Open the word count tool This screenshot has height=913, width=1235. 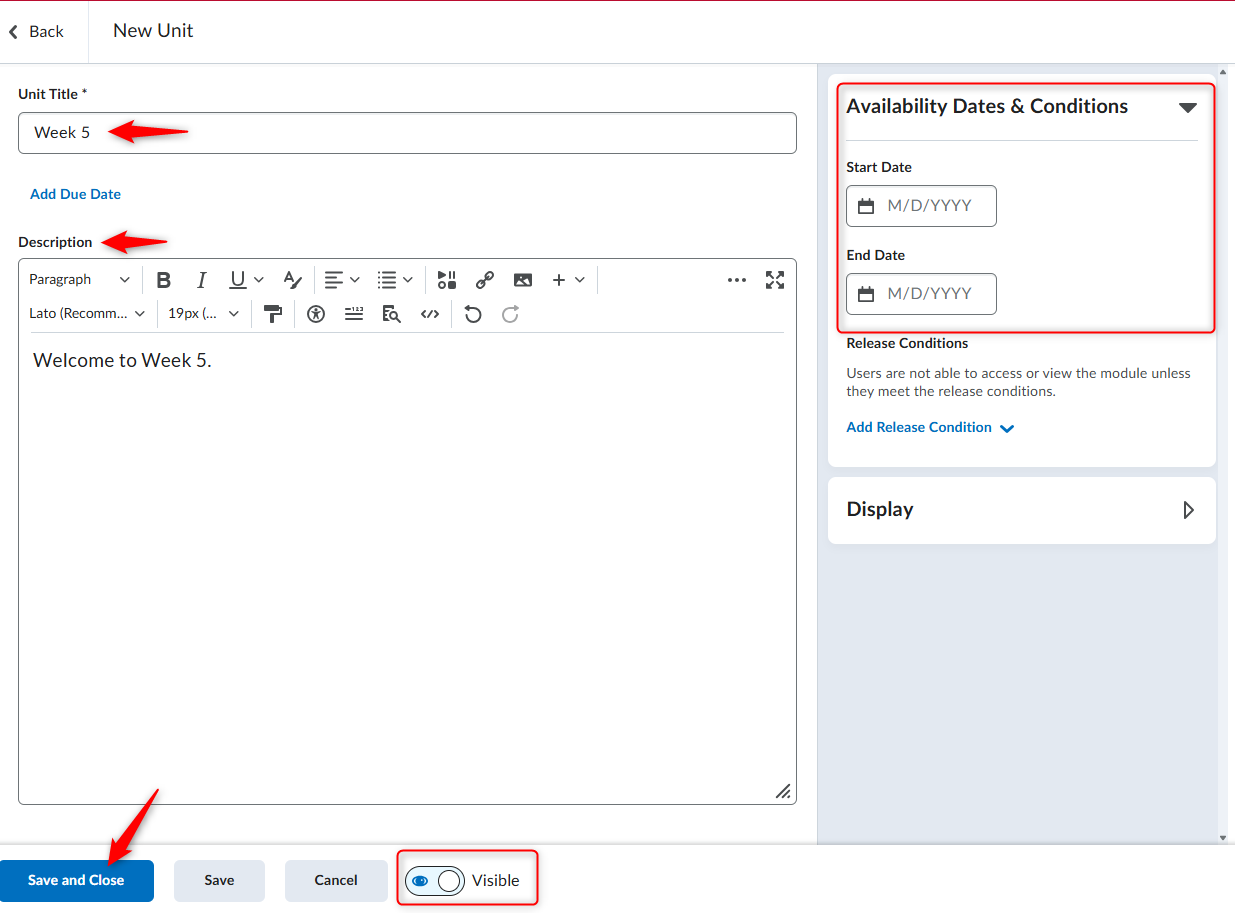(354, 314)
